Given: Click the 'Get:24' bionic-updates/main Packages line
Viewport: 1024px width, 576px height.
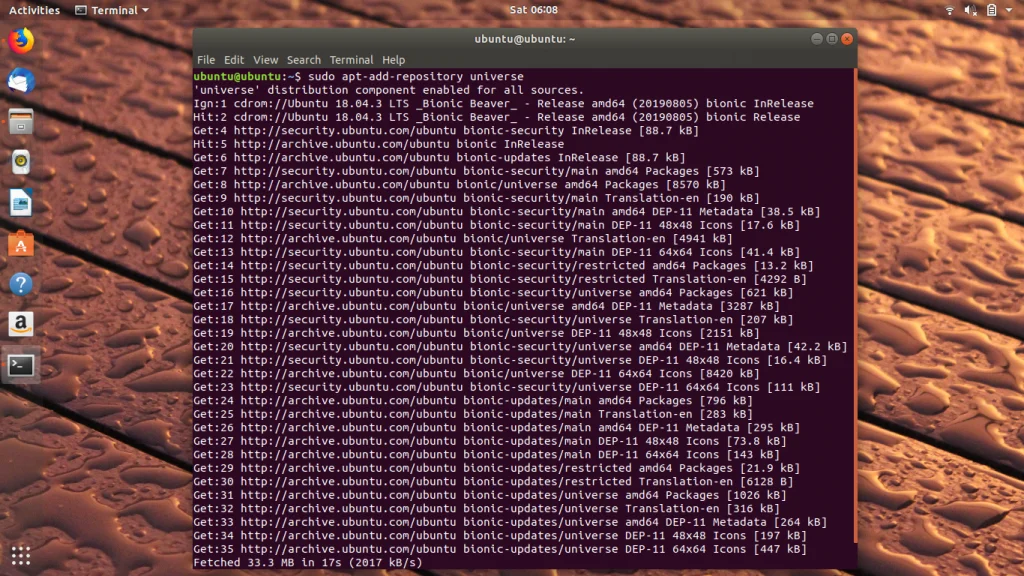Looking at the screenshot, I should click(473, 400).
